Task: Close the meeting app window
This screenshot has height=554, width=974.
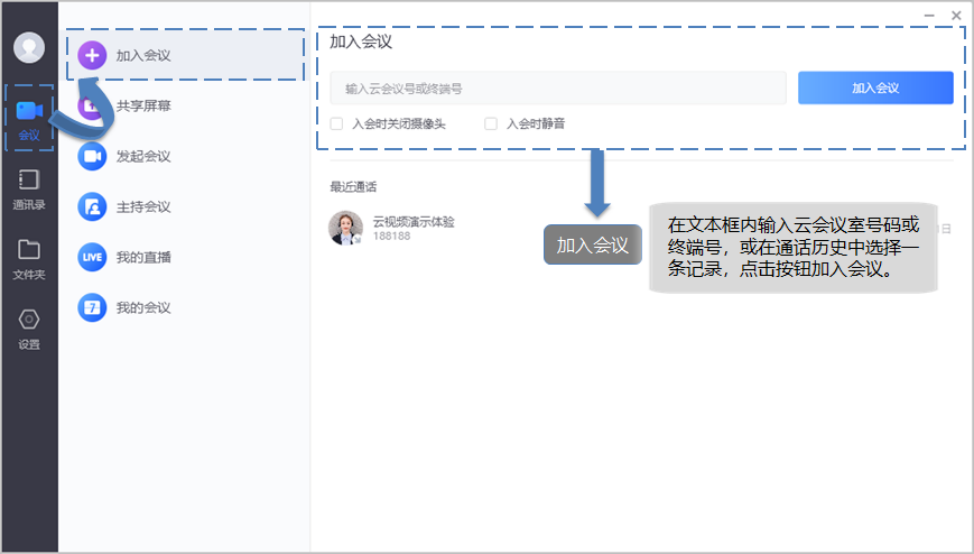Action: [957, 16]
